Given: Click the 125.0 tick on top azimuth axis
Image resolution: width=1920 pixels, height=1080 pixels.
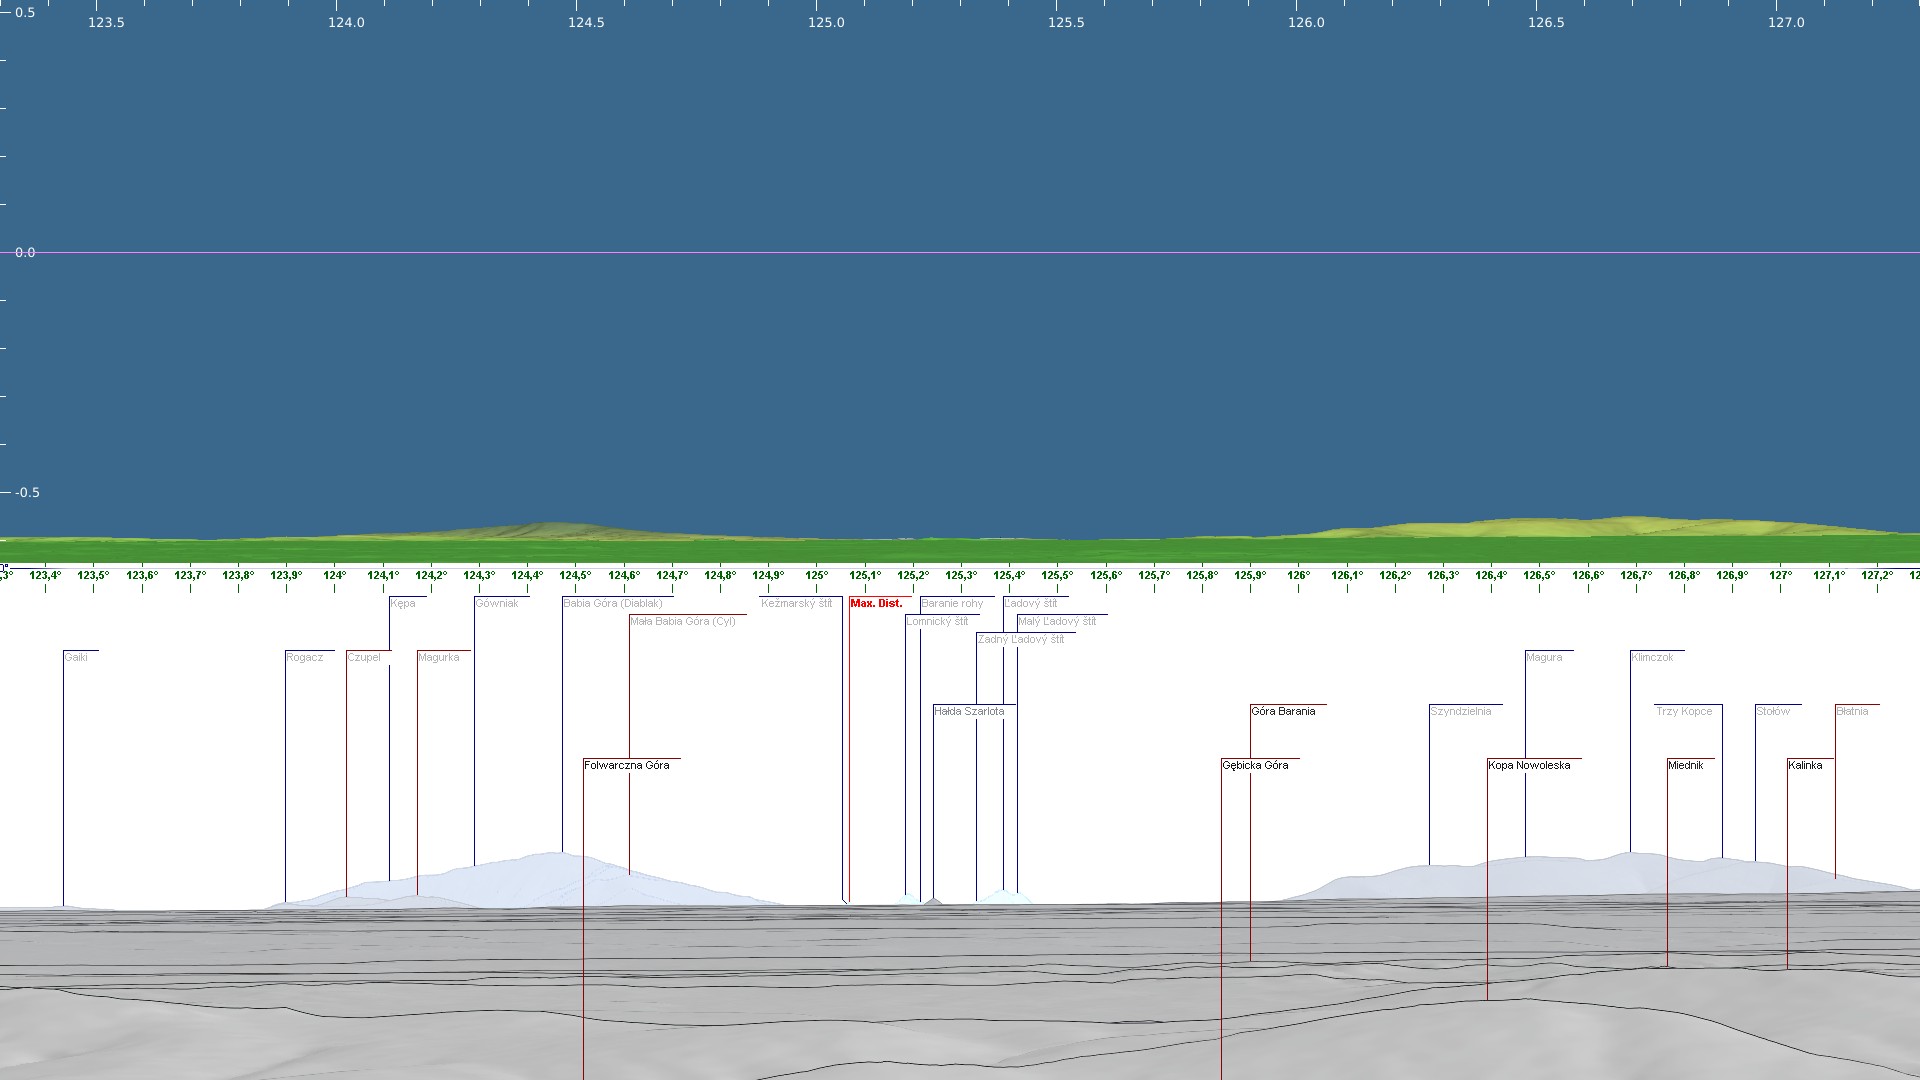Looking at the screenshot, I should [826, 22].
